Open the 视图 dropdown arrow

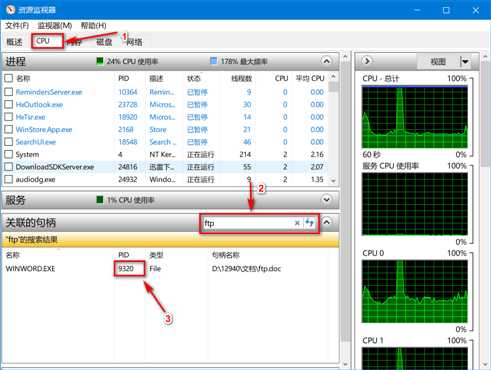[465, 61]
